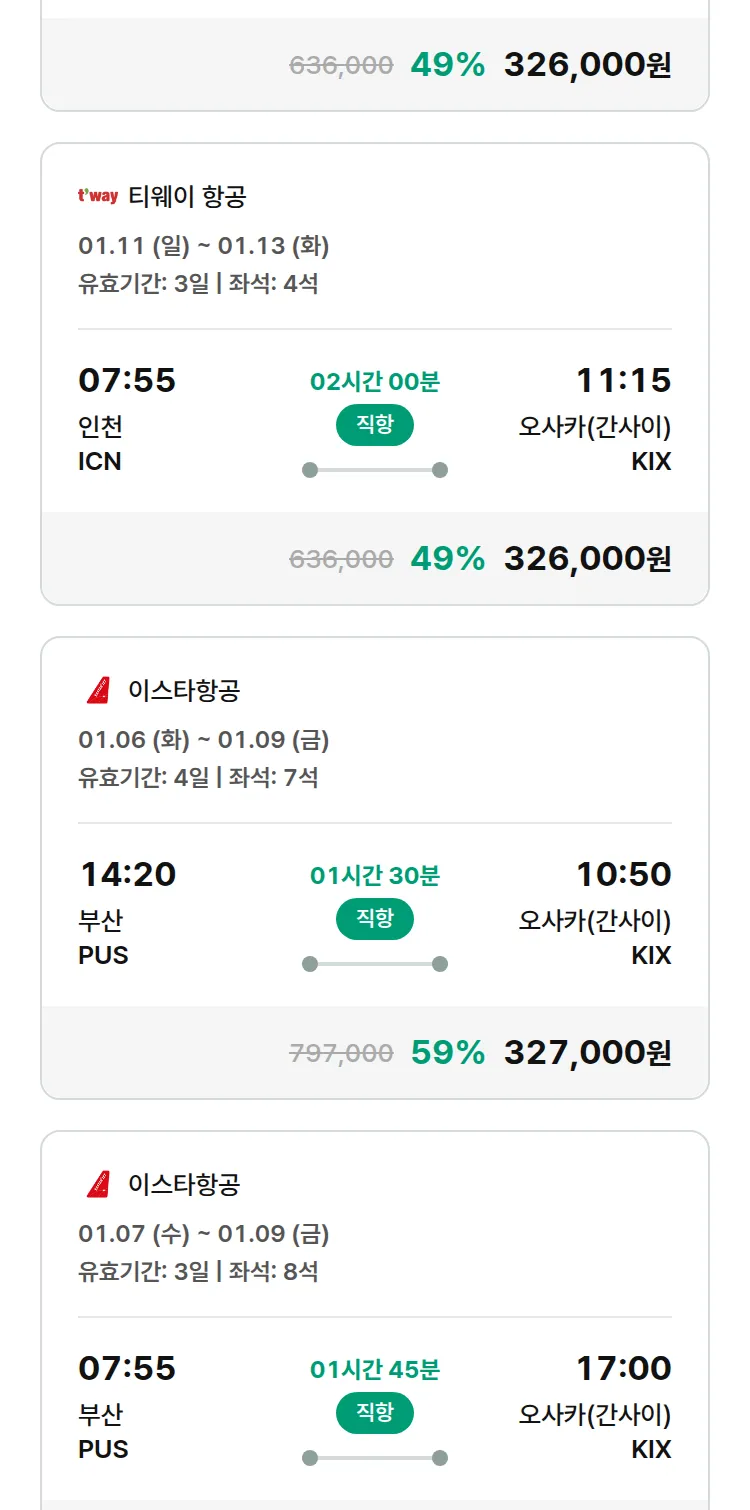Select 이스타항공 name on 01.06 (화) card

pyautogui.click(x=184, y=690)
